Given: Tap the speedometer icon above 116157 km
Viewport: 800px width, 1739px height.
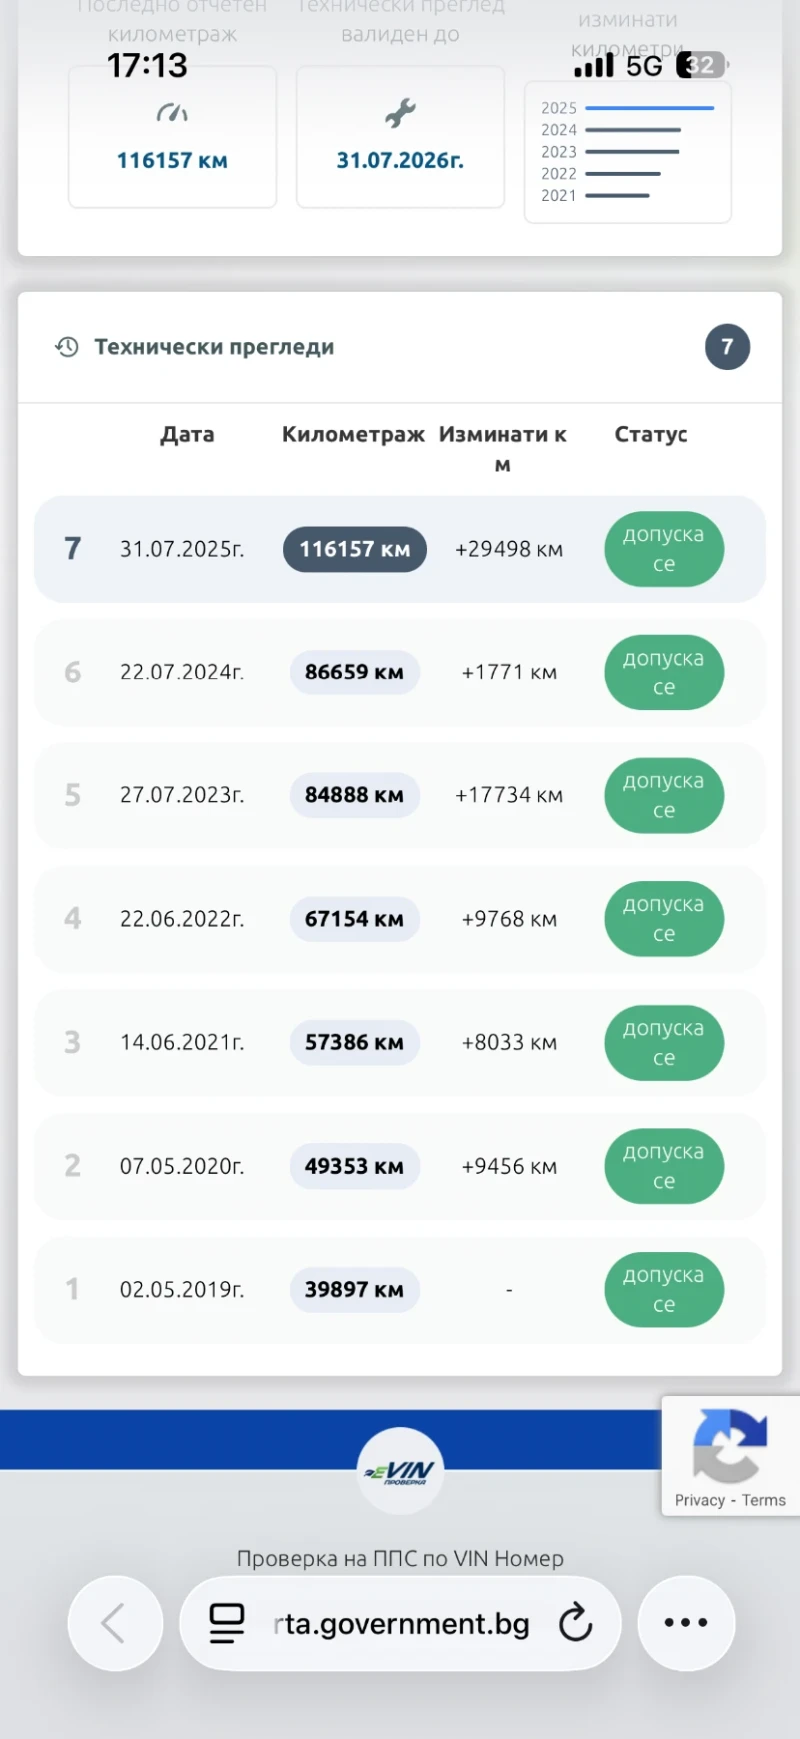Looking at the screenshot, I should [x=172, y=114].
